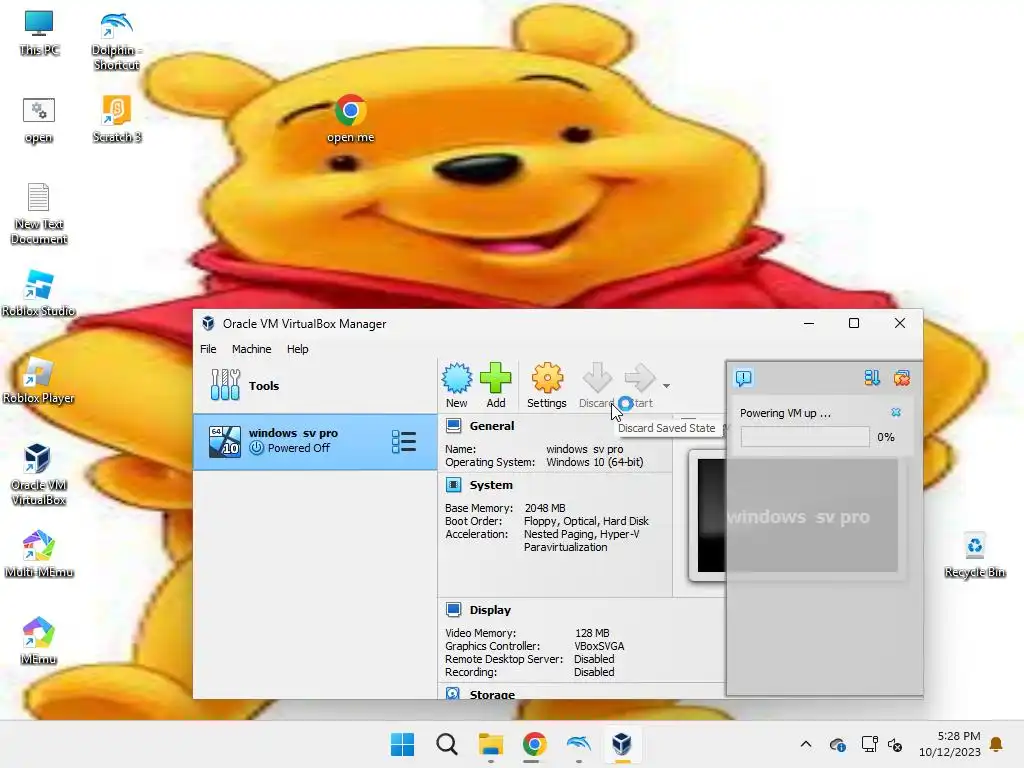Select the Multi-MEmu desktop shortcut
The height and width of the screenshot is (768, 1024).
pos(39,554)
